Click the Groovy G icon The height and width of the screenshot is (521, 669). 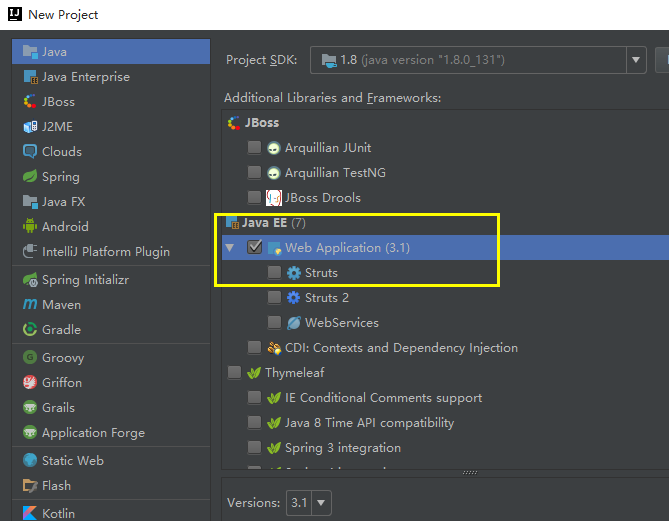[30, 357]
